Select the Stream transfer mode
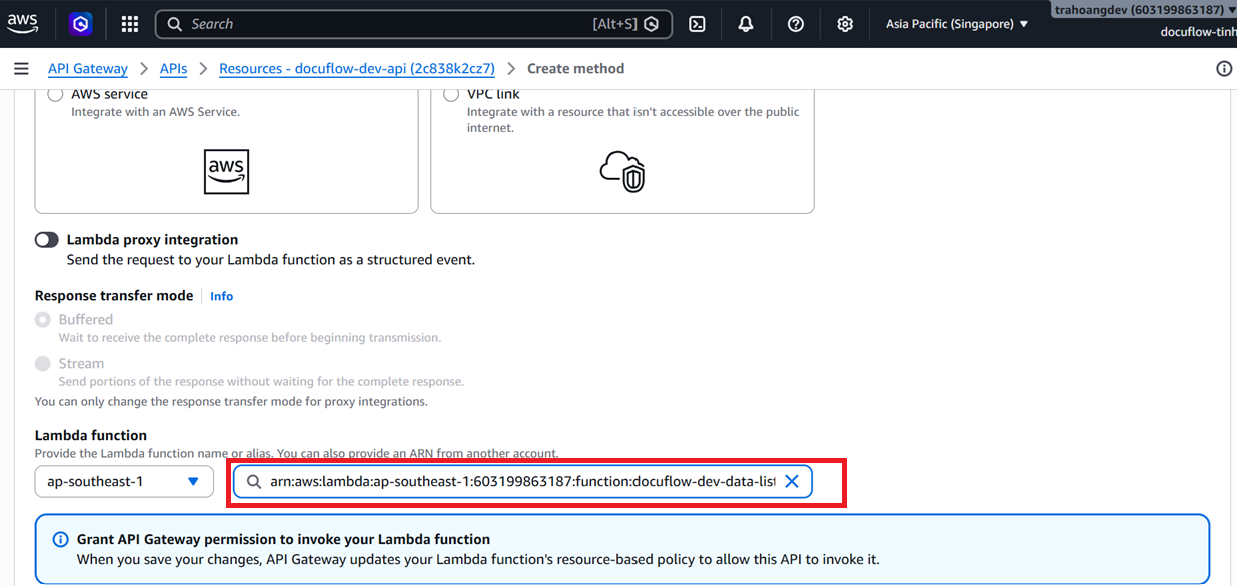Viewport: 1237px width, 586px height. tap(43, 364)
